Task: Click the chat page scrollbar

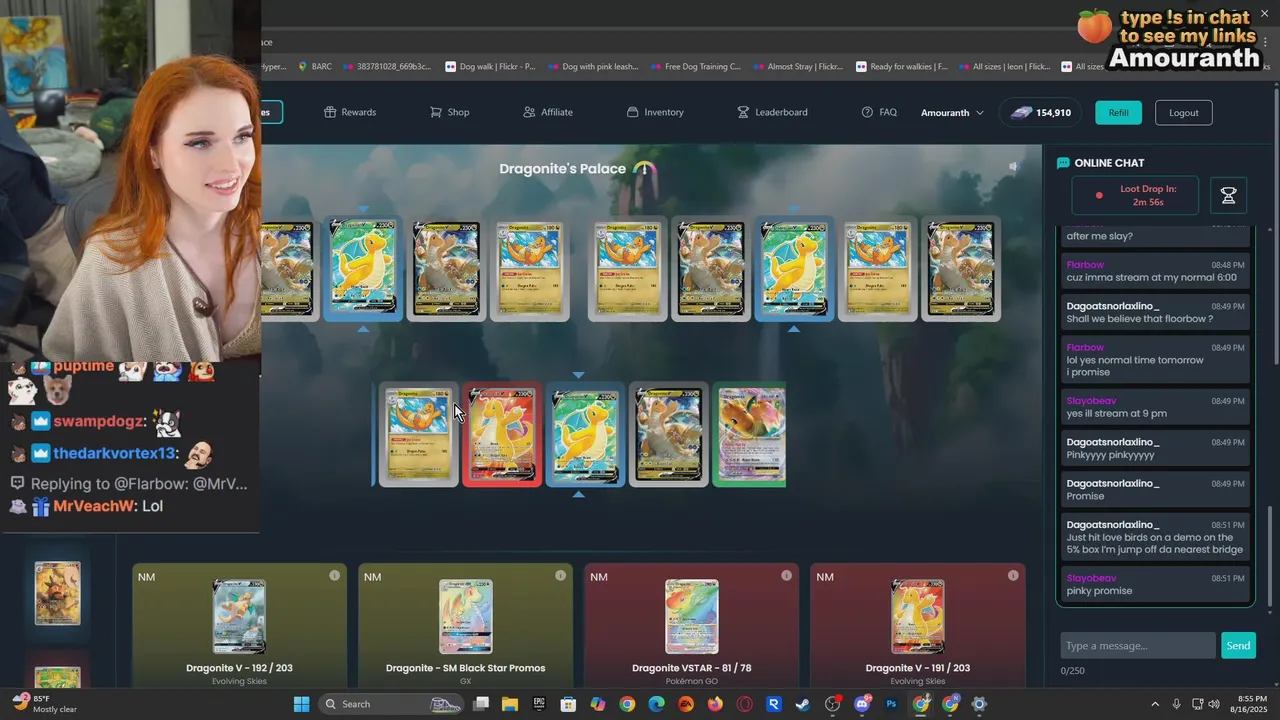Action: pyautogui.click(x=1270, y=555)
